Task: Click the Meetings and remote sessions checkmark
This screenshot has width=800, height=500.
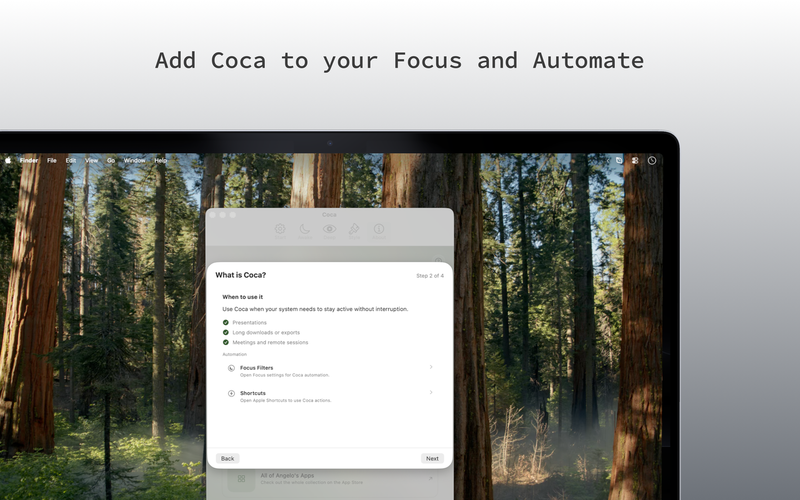Action: pos(226,342)
